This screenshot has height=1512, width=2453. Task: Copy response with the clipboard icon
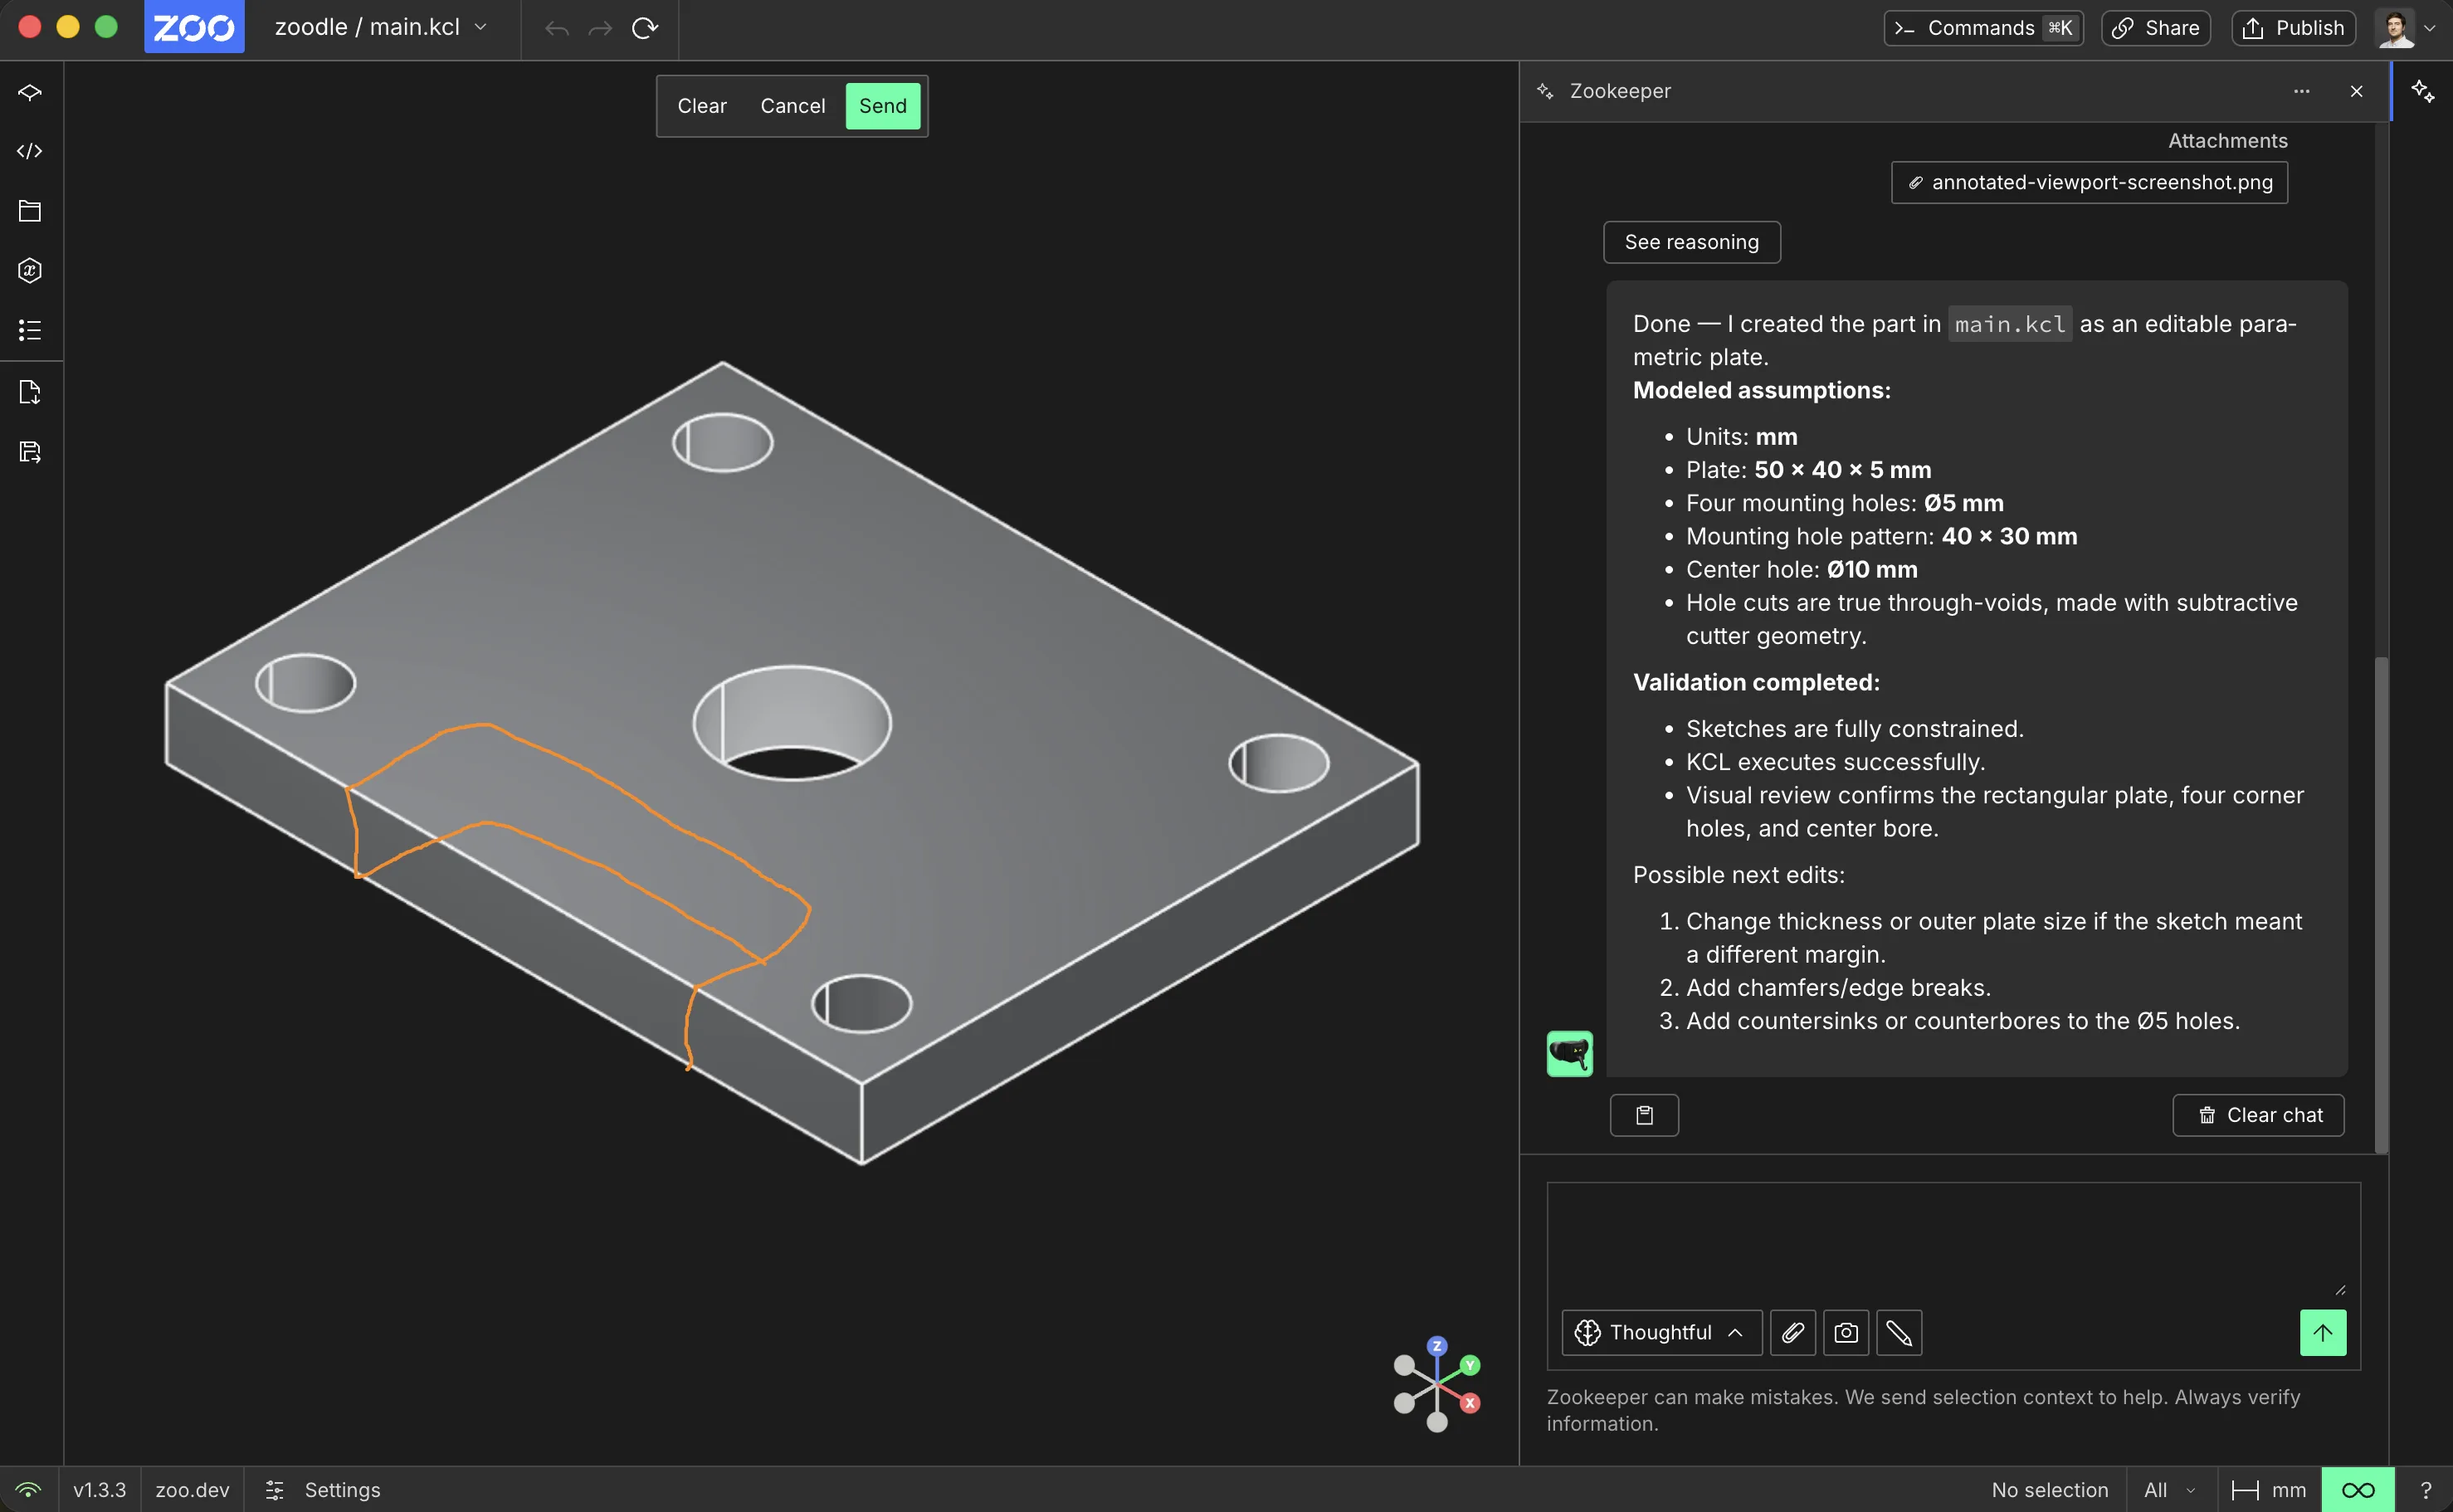[x=1644, y=1115]
